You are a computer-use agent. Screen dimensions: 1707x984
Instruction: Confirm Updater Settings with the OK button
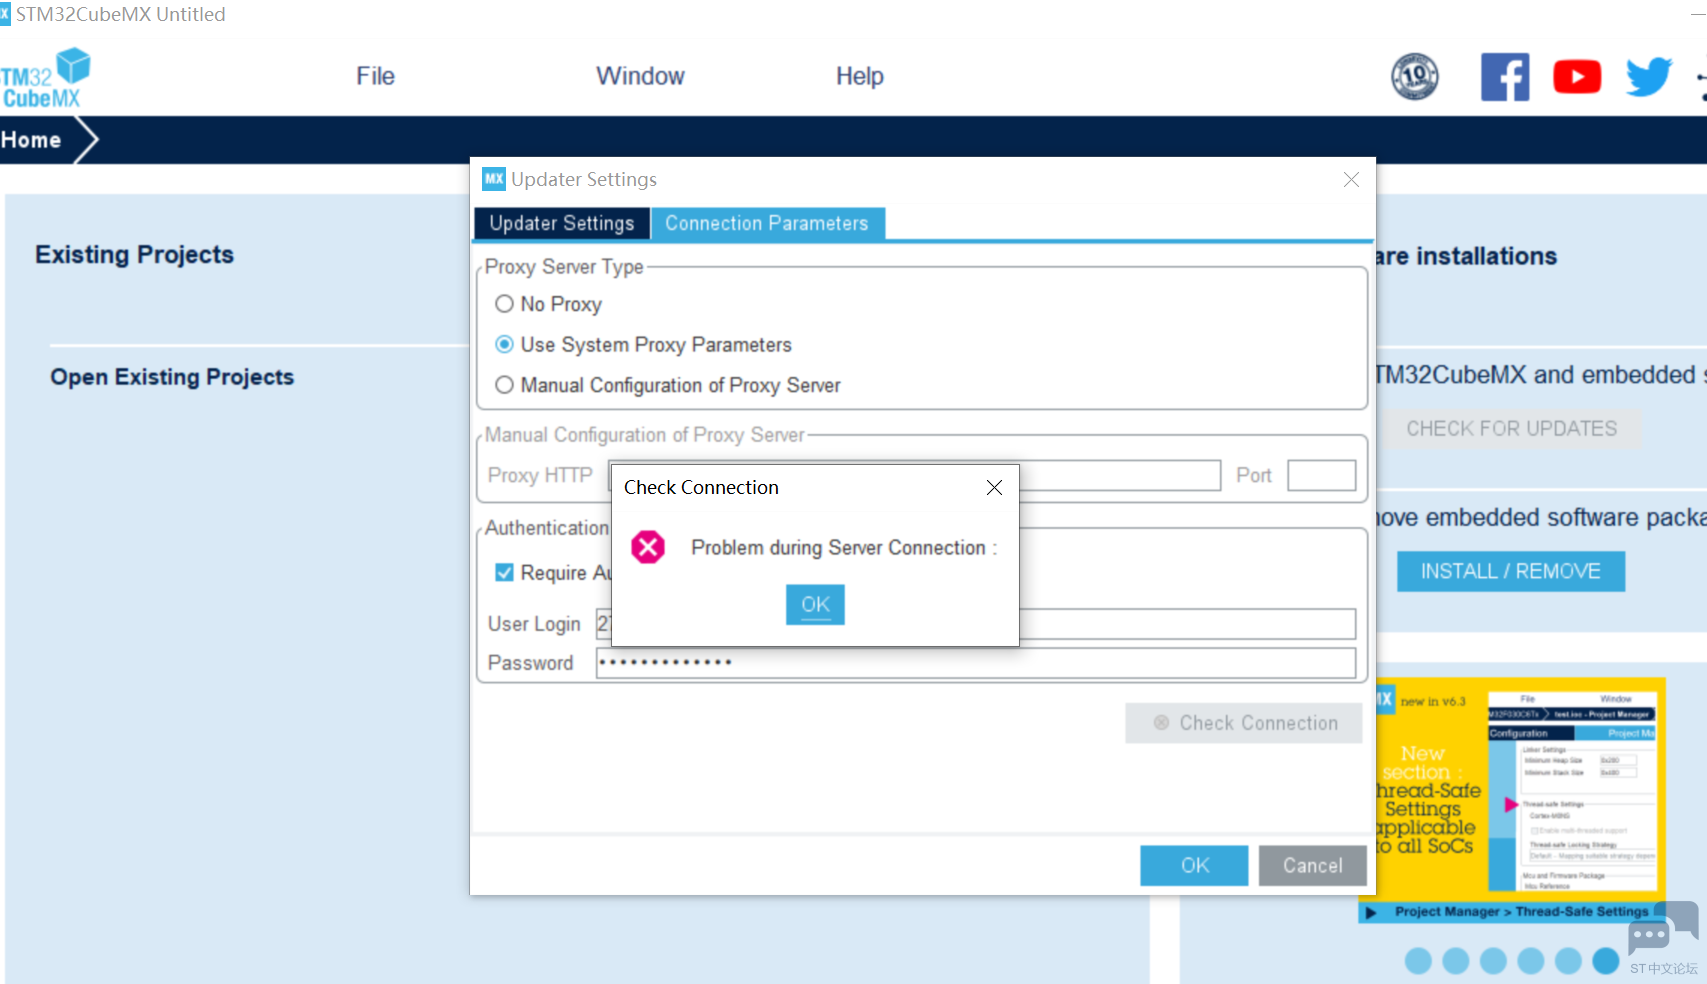click(1194, 865)
